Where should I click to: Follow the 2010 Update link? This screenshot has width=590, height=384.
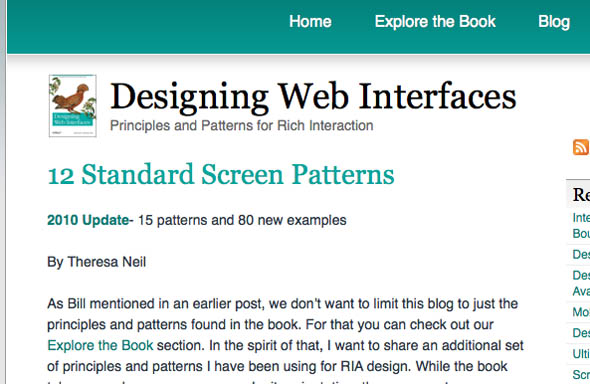click(x=88, y=220)
